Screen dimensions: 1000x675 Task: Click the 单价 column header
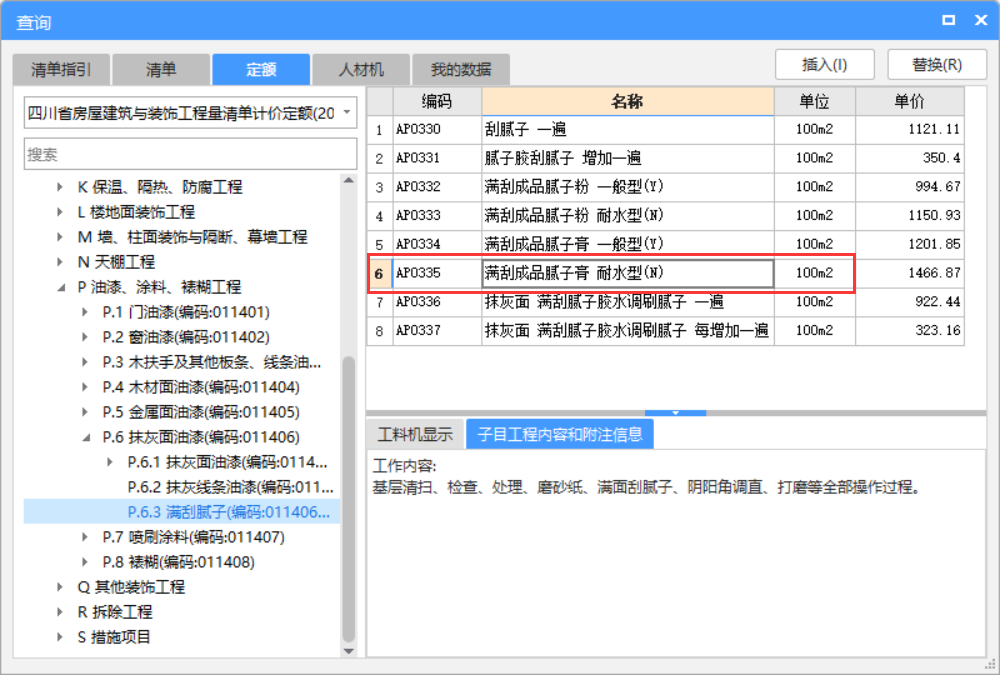pos(909,101)
